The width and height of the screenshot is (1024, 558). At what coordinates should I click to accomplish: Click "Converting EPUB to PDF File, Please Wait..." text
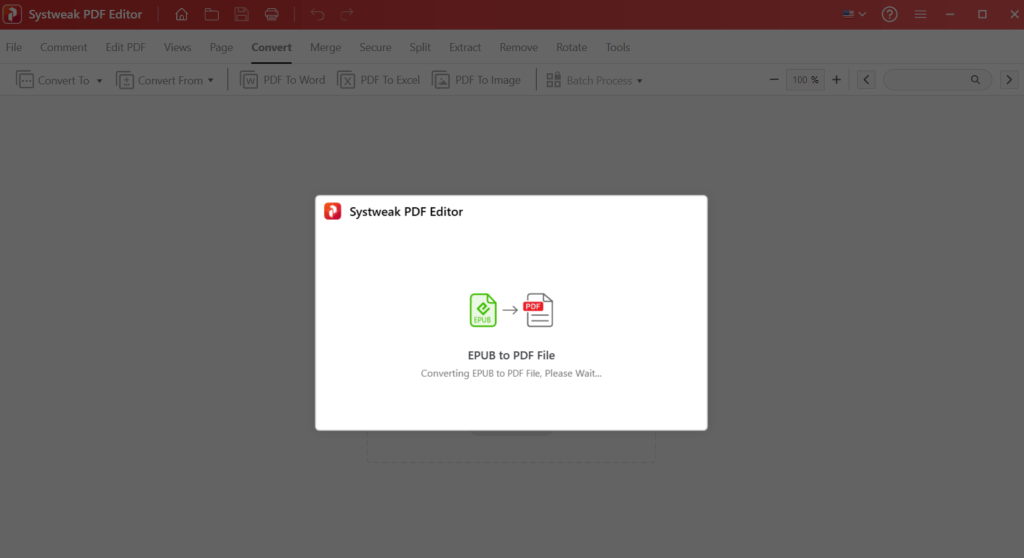pyautogui.click(x=511, y=373)
